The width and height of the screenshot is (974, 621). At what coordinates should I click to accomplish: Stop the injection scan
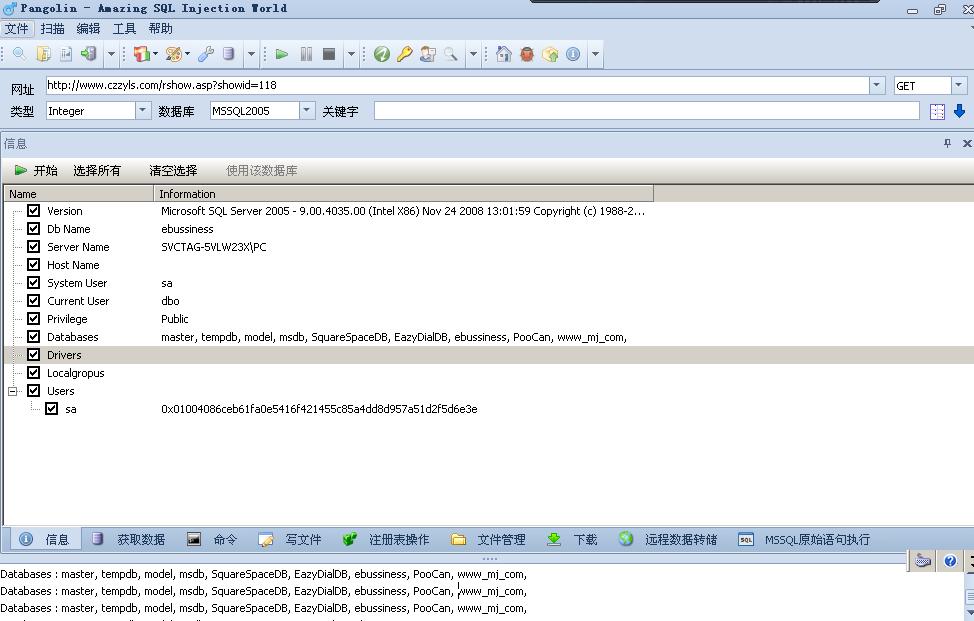tap(329, 54)
